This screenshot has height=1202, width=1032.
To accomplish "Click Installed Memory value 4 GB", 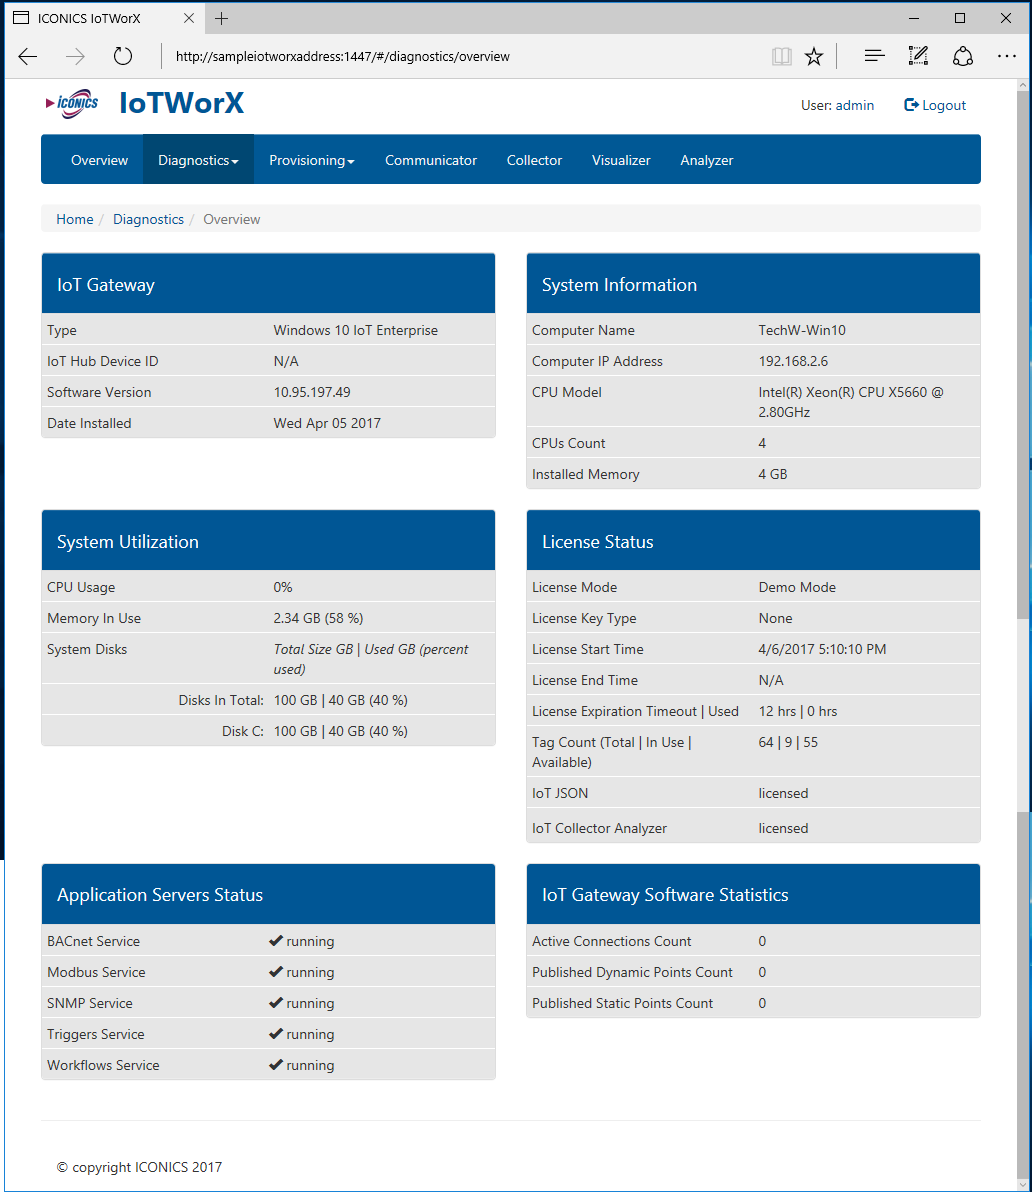I will point(773,474).
